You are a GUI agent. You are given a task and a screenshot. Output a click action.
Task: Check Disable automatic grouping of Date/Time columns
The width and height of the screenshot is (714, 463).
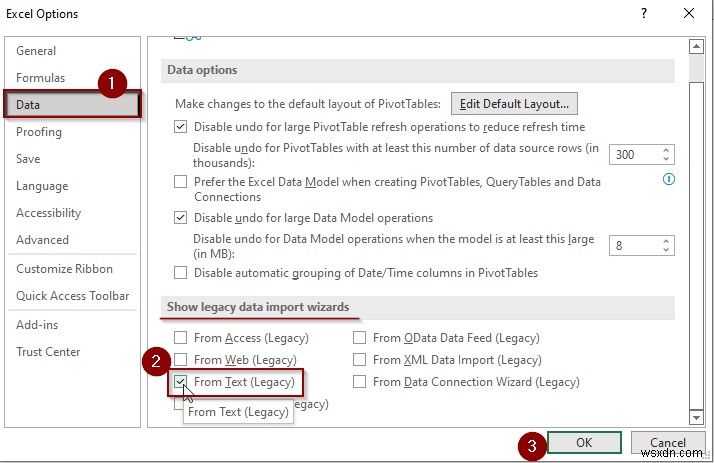(x=181, y=273)
